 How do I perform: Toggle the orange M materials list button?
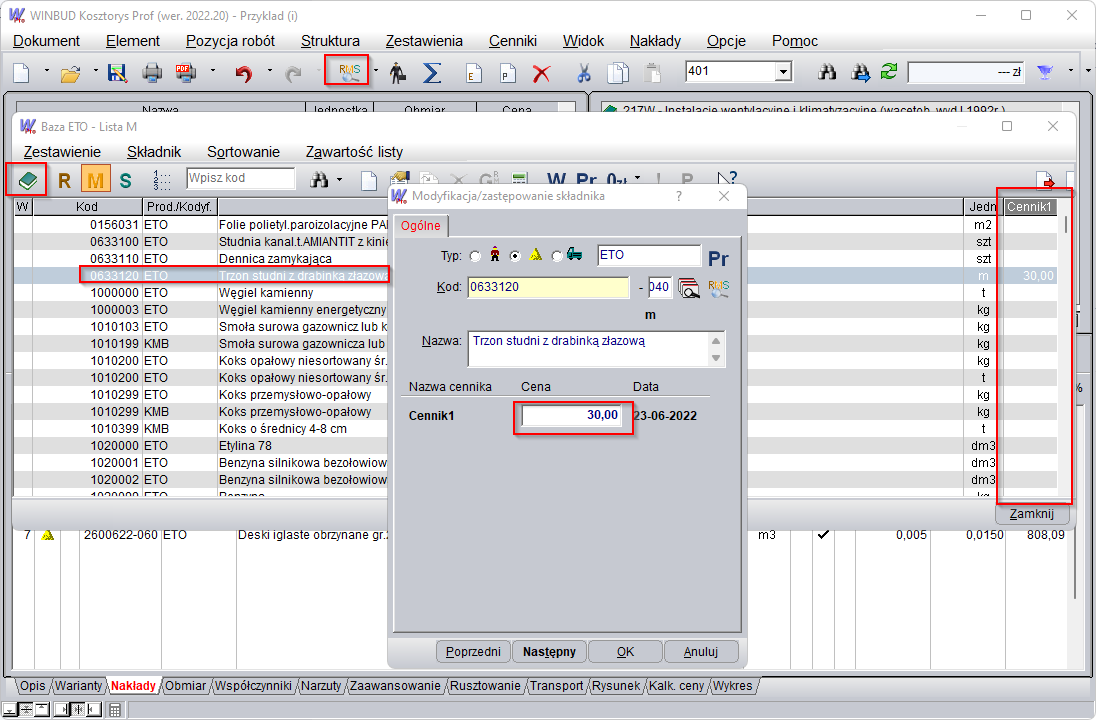point(95,180)
